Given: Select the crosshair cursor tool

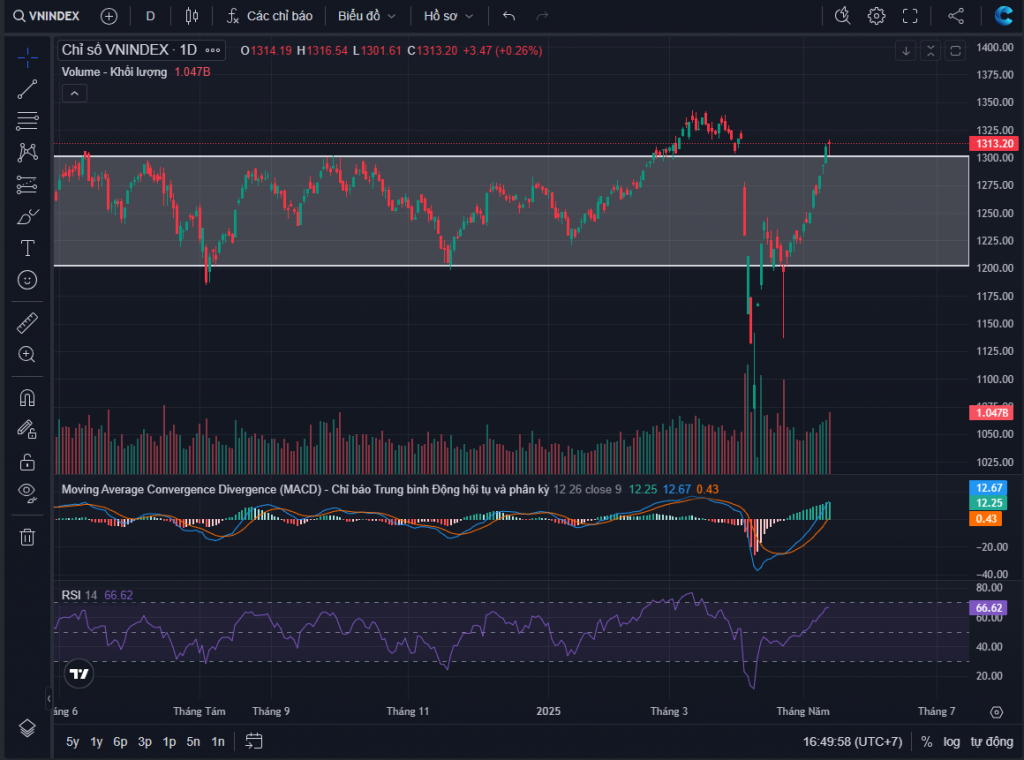Looking at the screenshot, I should (x=27, y=58).
